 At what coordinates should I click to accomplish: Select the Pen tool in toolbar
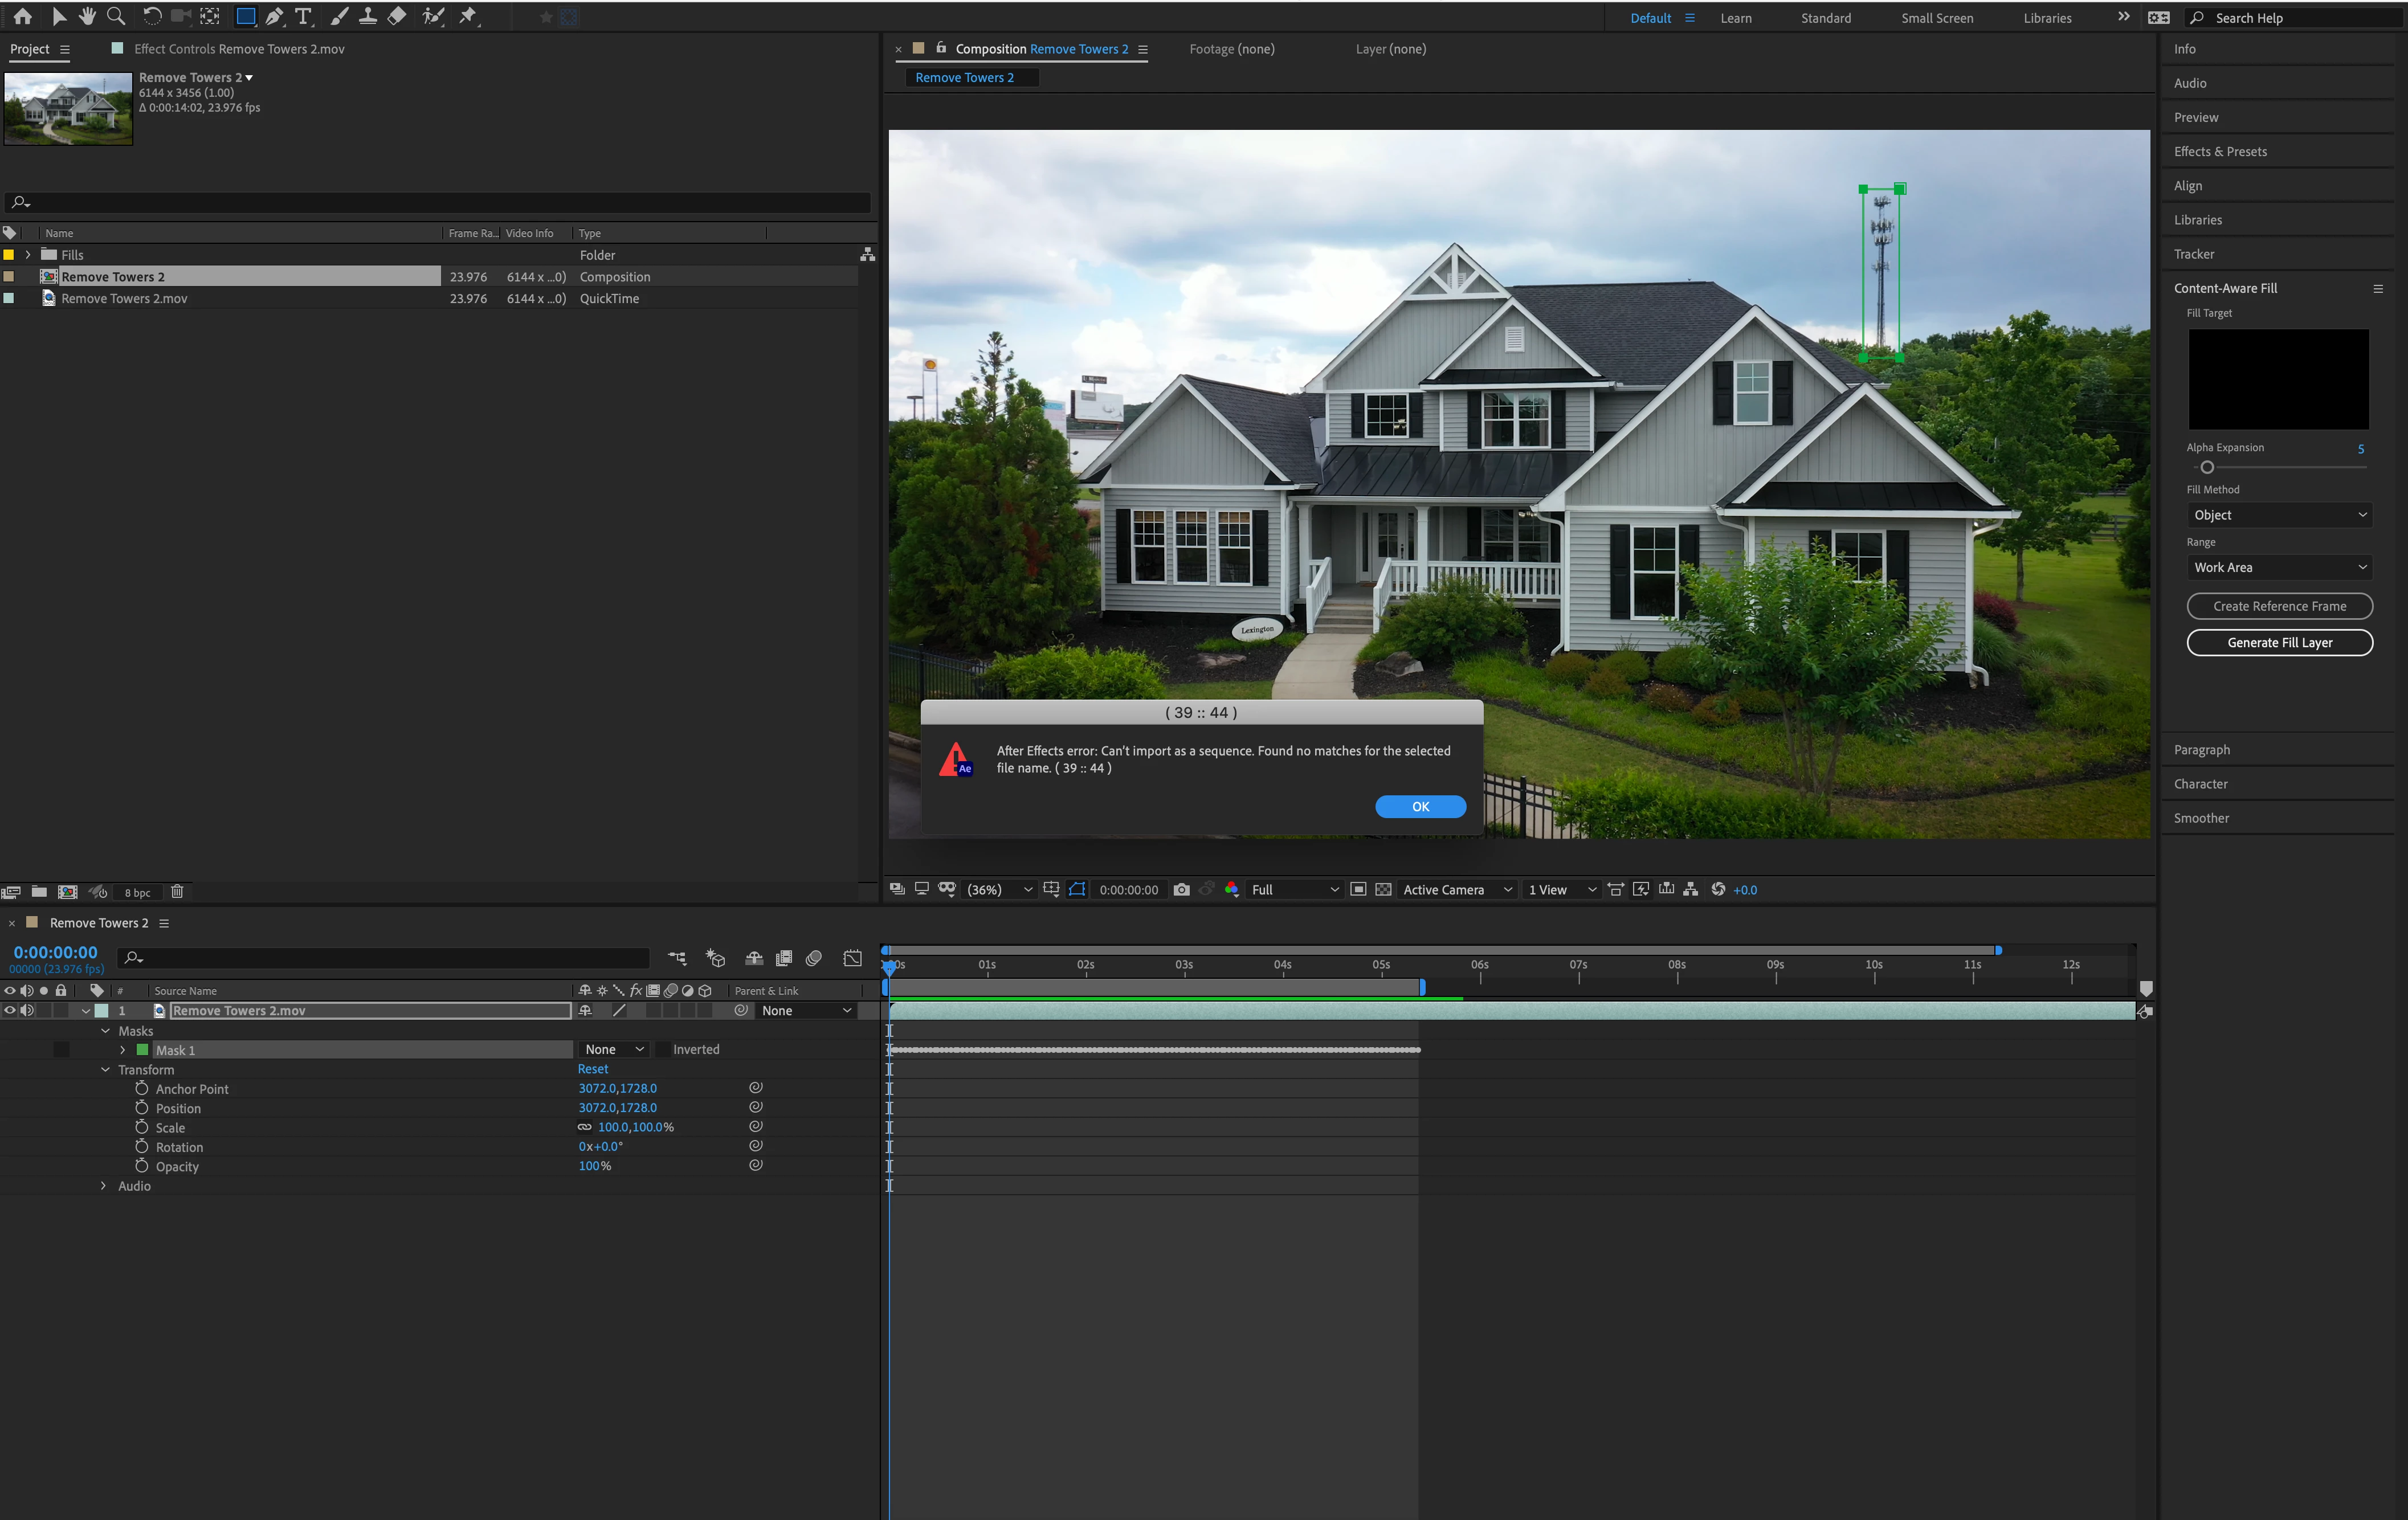coord(273,16)
